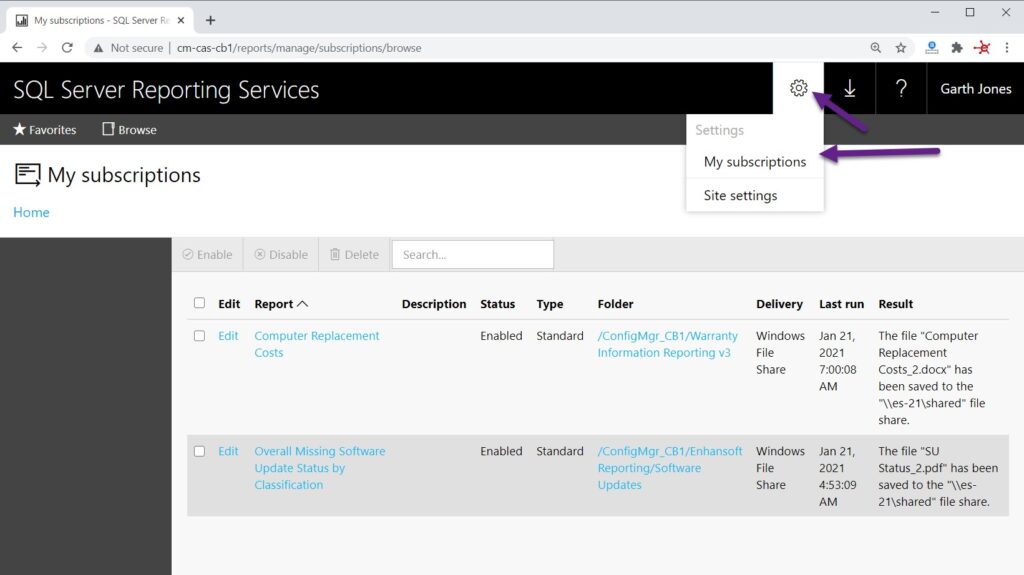Image resolution: width=1024 pixels, height=575 pixels.
Task: Click the settings gear icon
Action: 798,89
